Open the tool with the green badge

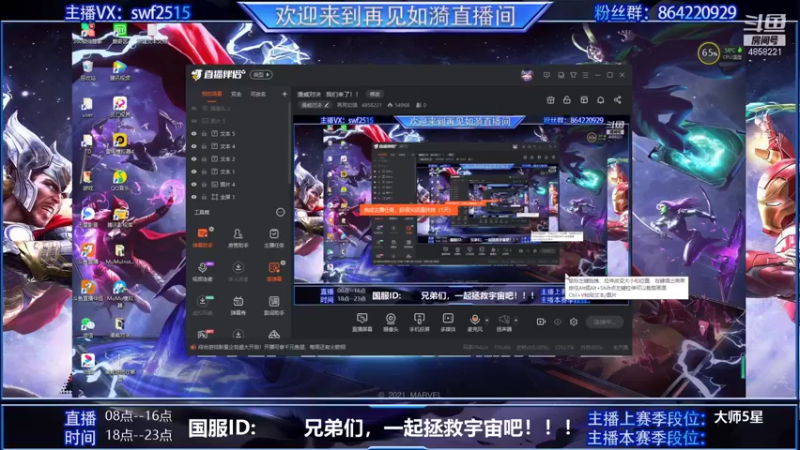pos(203,305)
